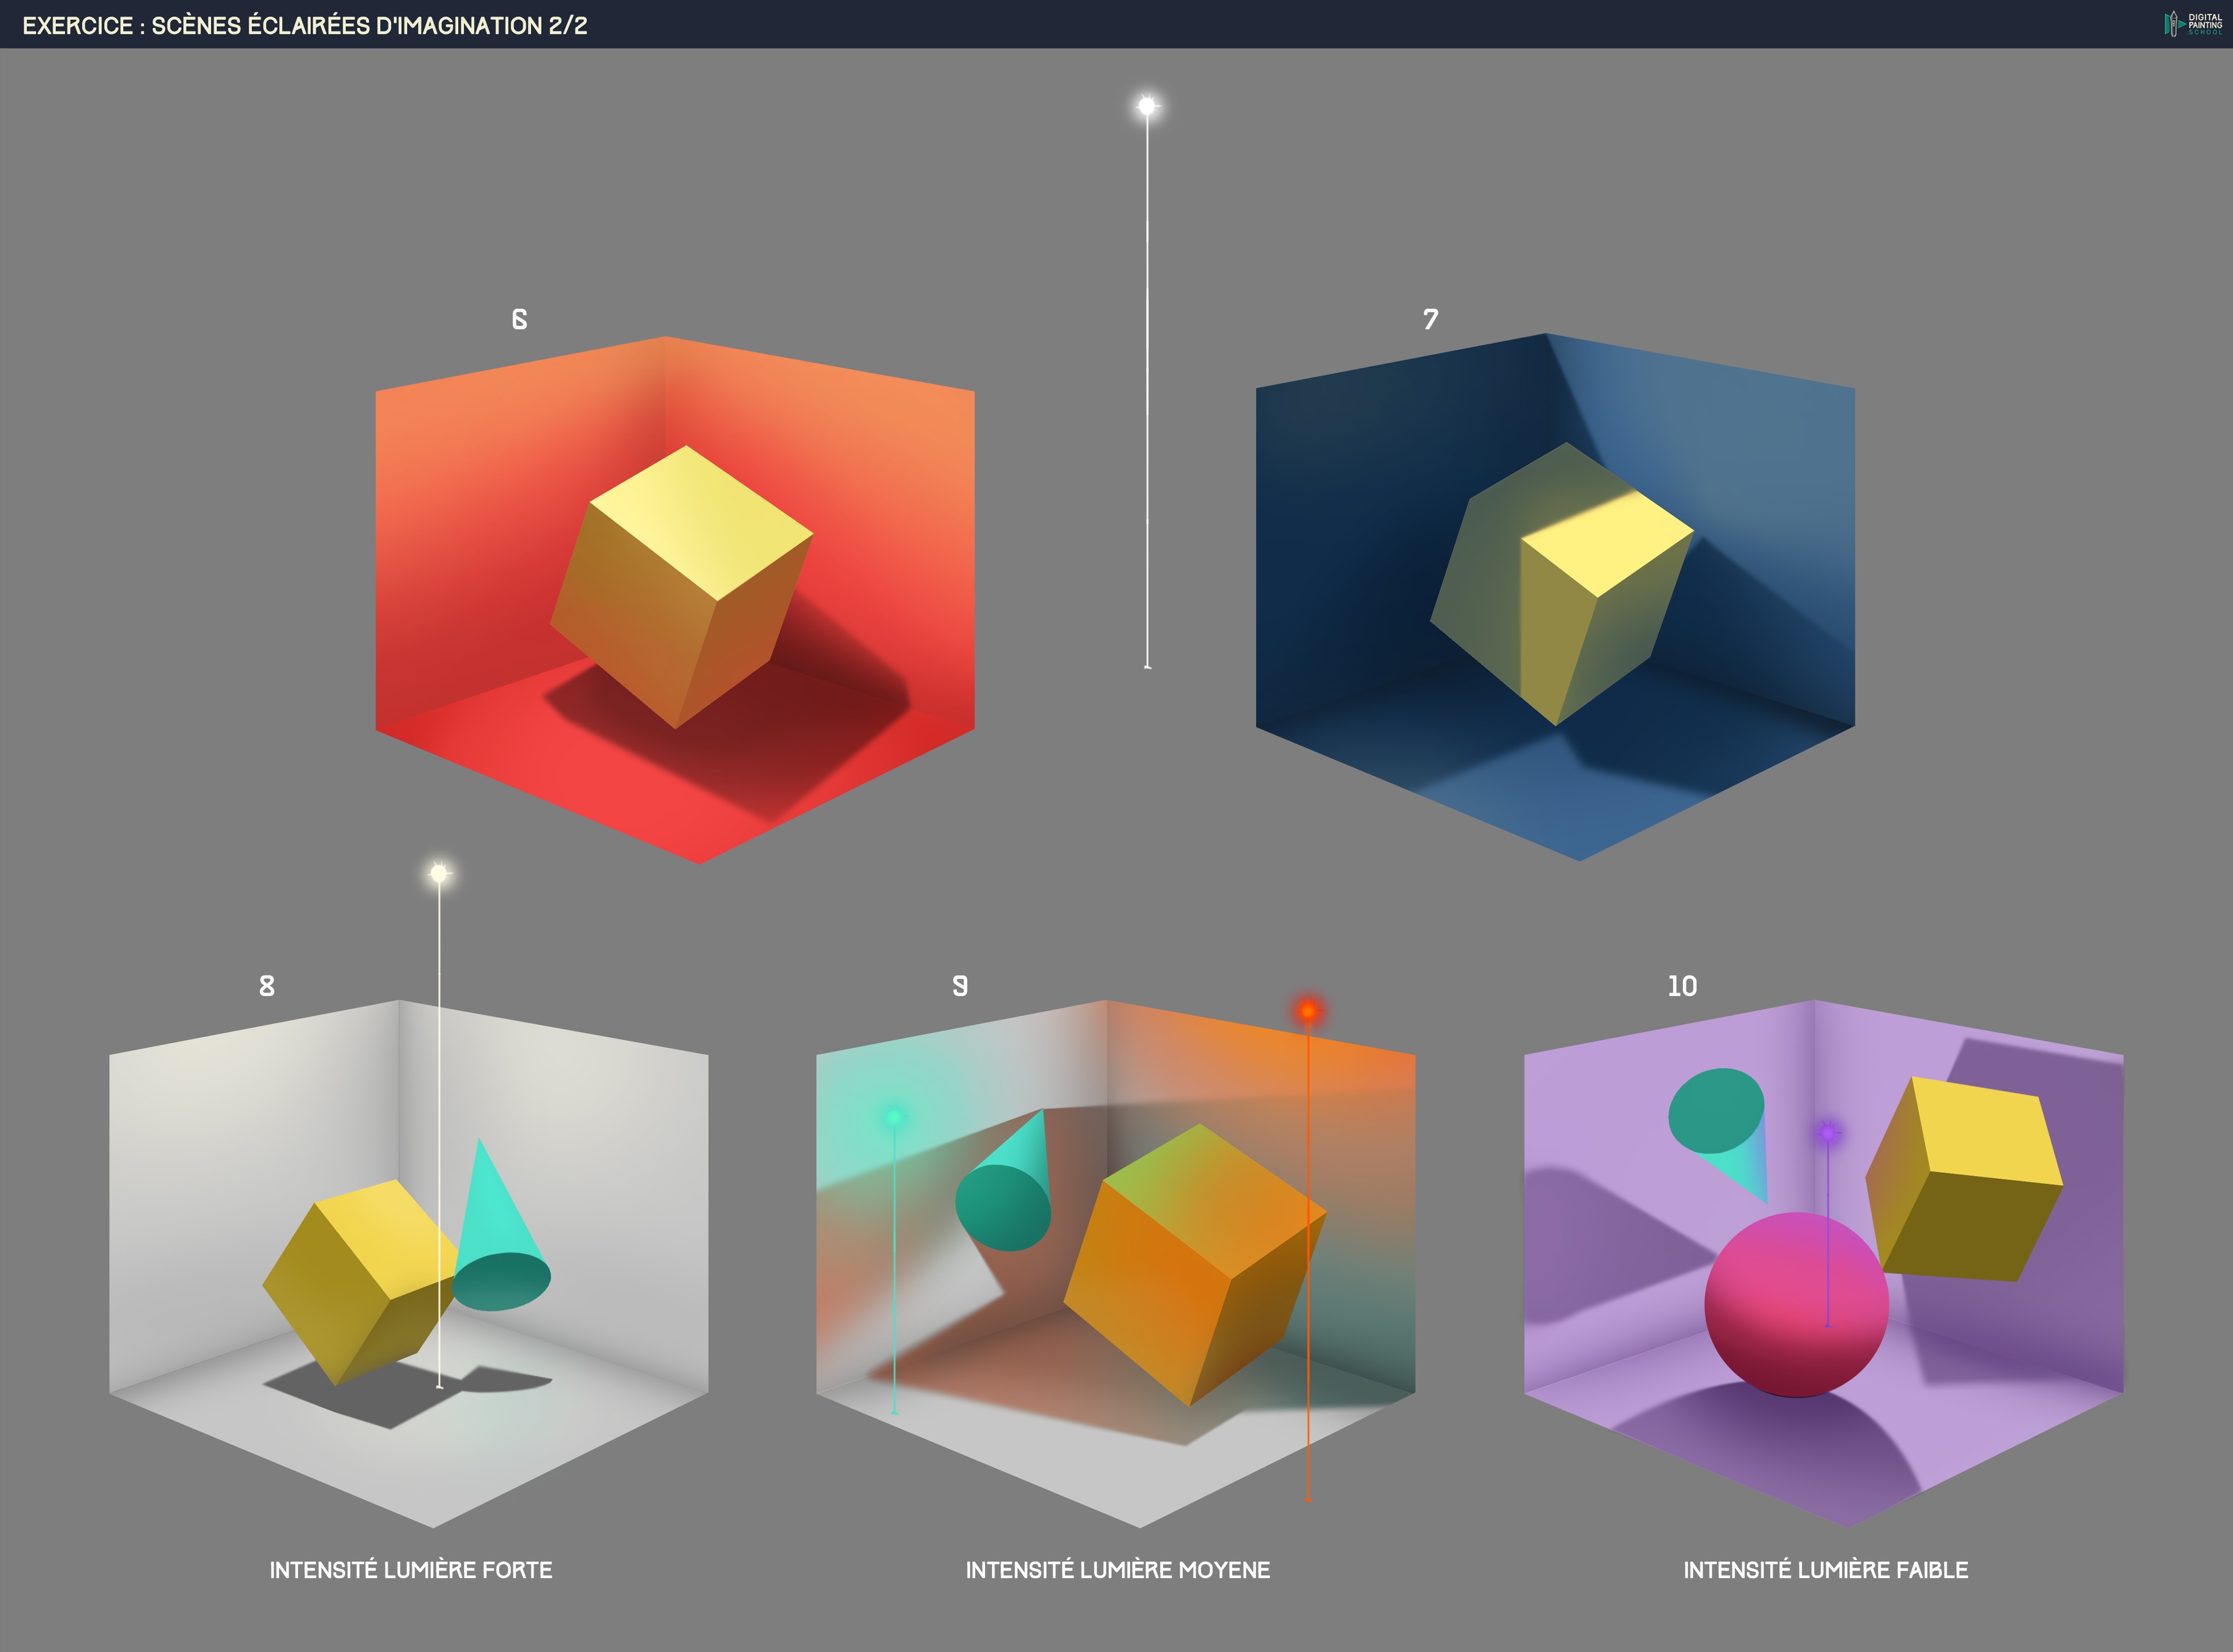
Task: Click the 'INTENSITÉ LUMIÈRE FAIBLE' caption
Action: [1825, 1570]
